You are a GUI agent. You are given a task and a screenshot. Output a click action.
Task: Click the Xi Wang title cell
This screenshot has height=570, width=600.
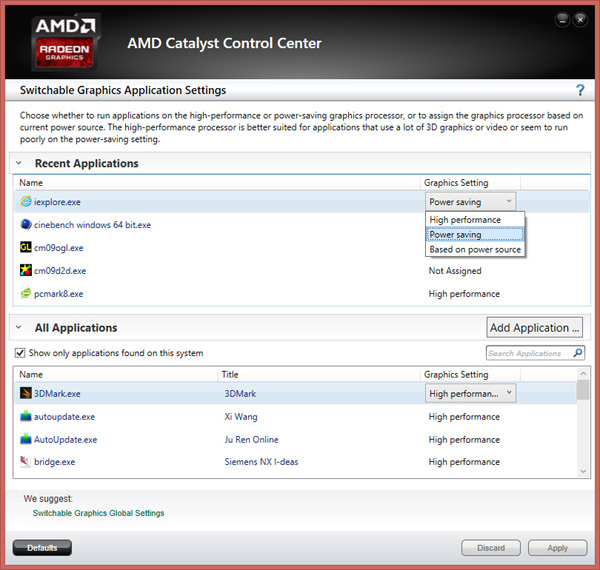tap(241, 417)
